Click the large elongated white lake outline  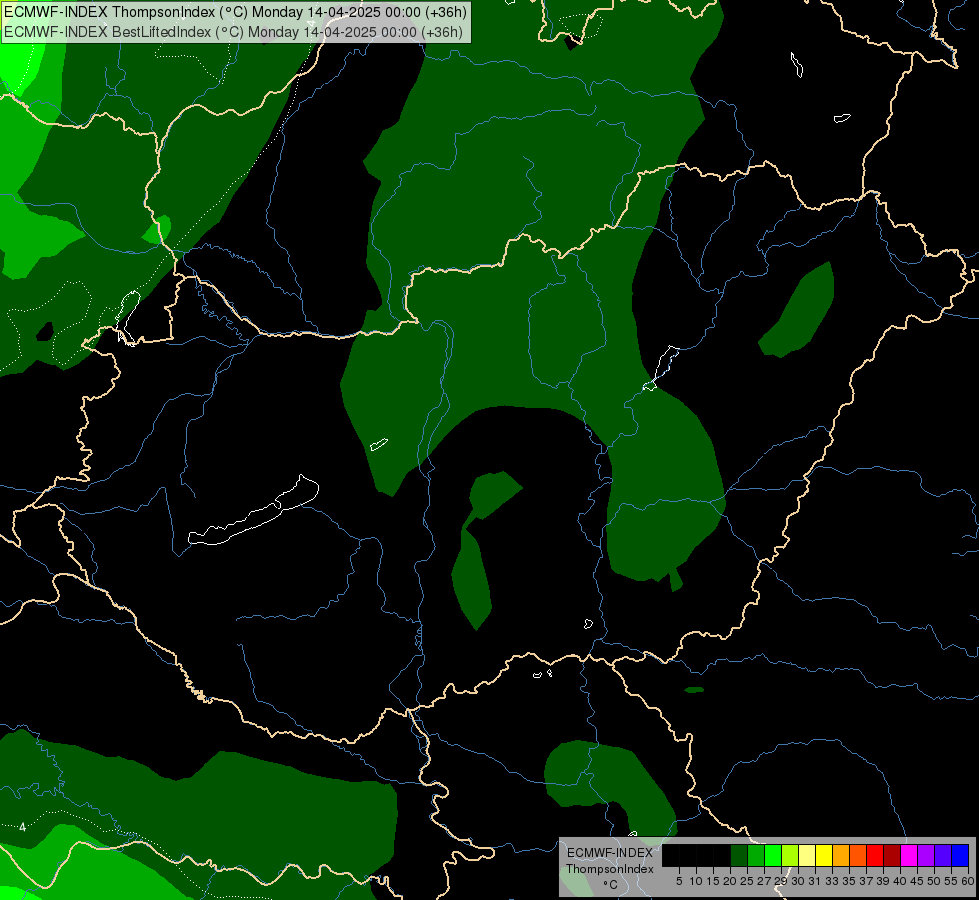253,512
